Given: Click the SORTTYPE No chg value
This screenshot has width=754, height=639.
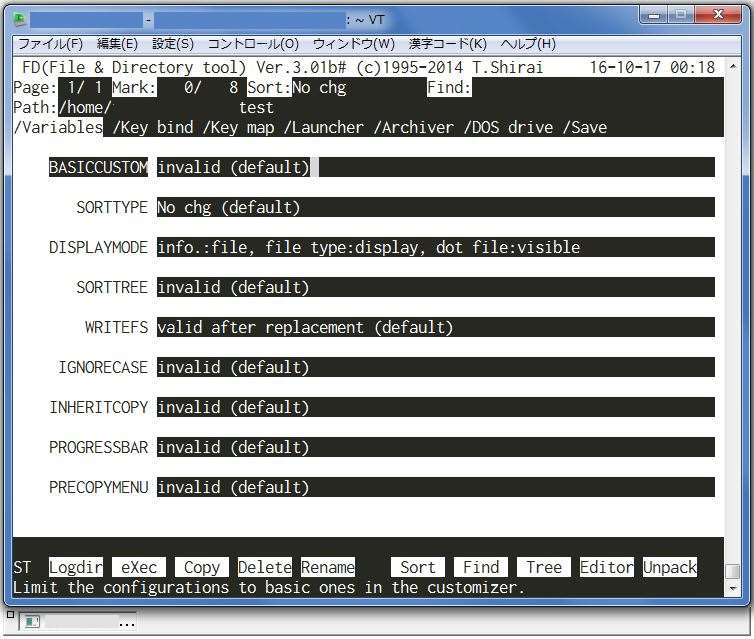Looking at the screenshot, I should [x=436, y=207].
